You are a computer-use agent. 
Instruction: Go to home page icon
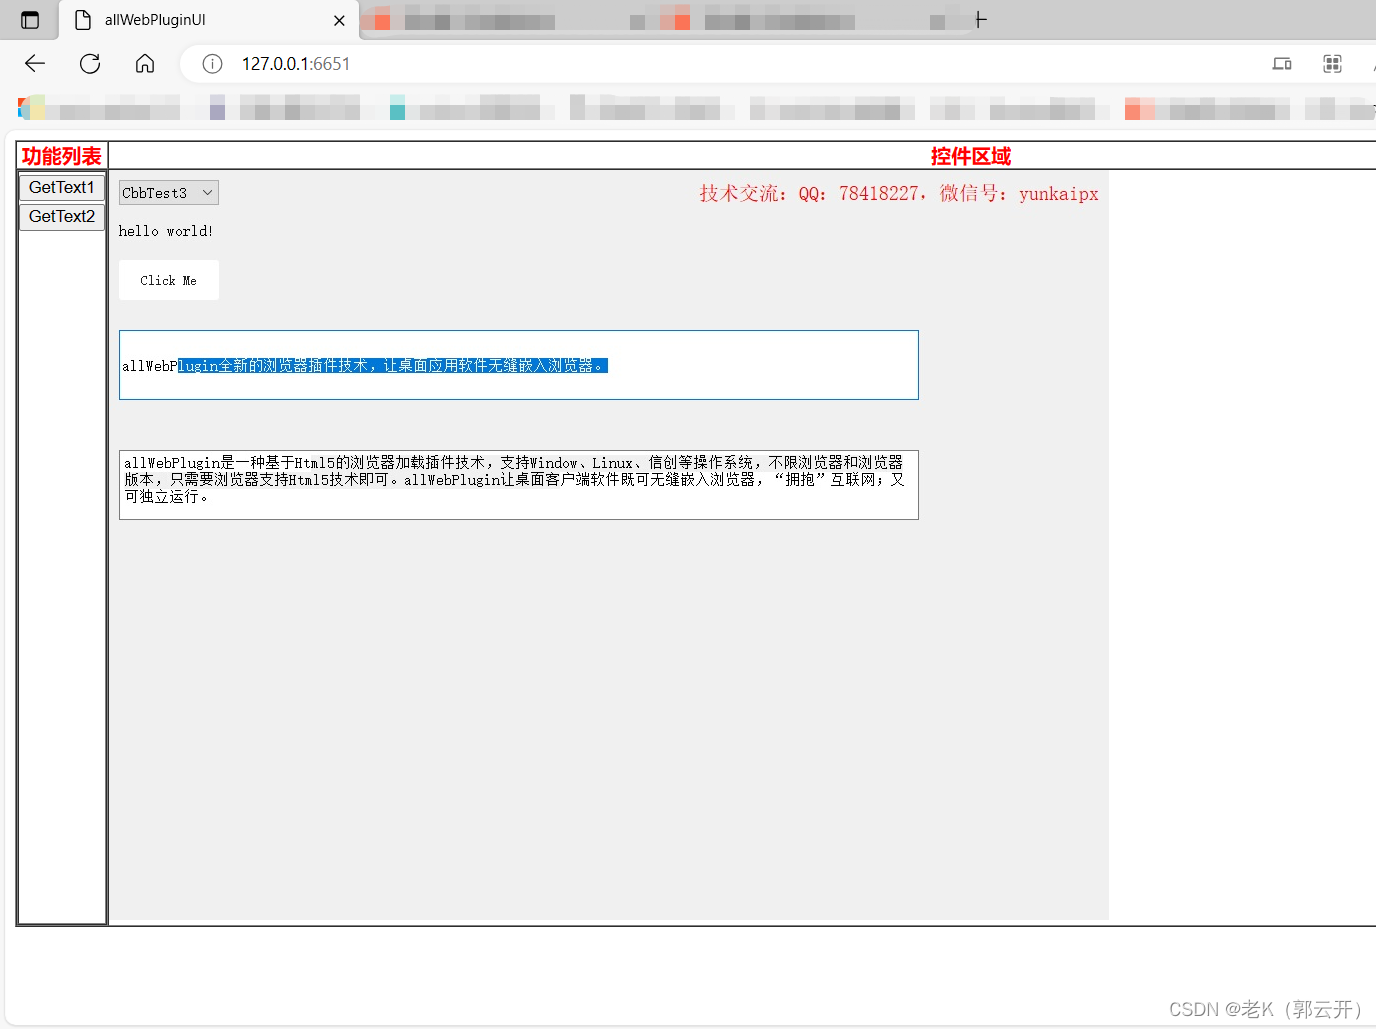click(145, 64)
